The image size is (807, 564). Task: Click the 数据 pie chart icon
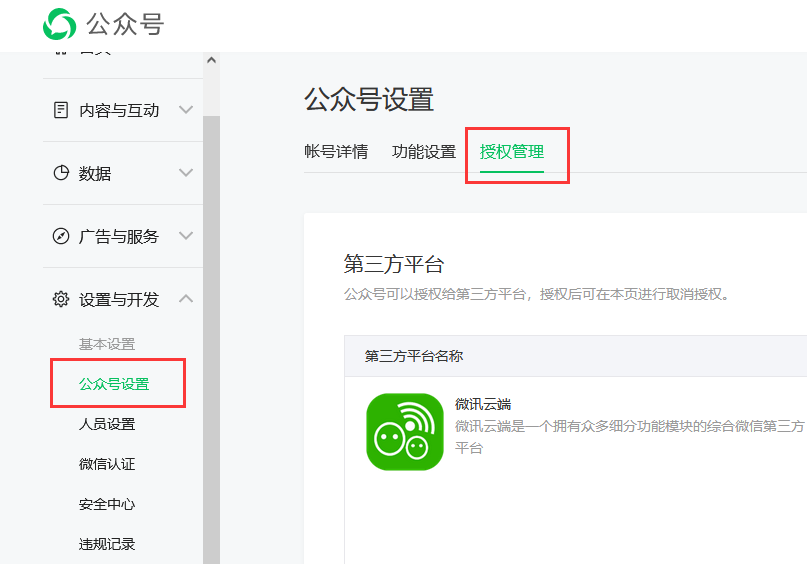(x=61, y=173)
